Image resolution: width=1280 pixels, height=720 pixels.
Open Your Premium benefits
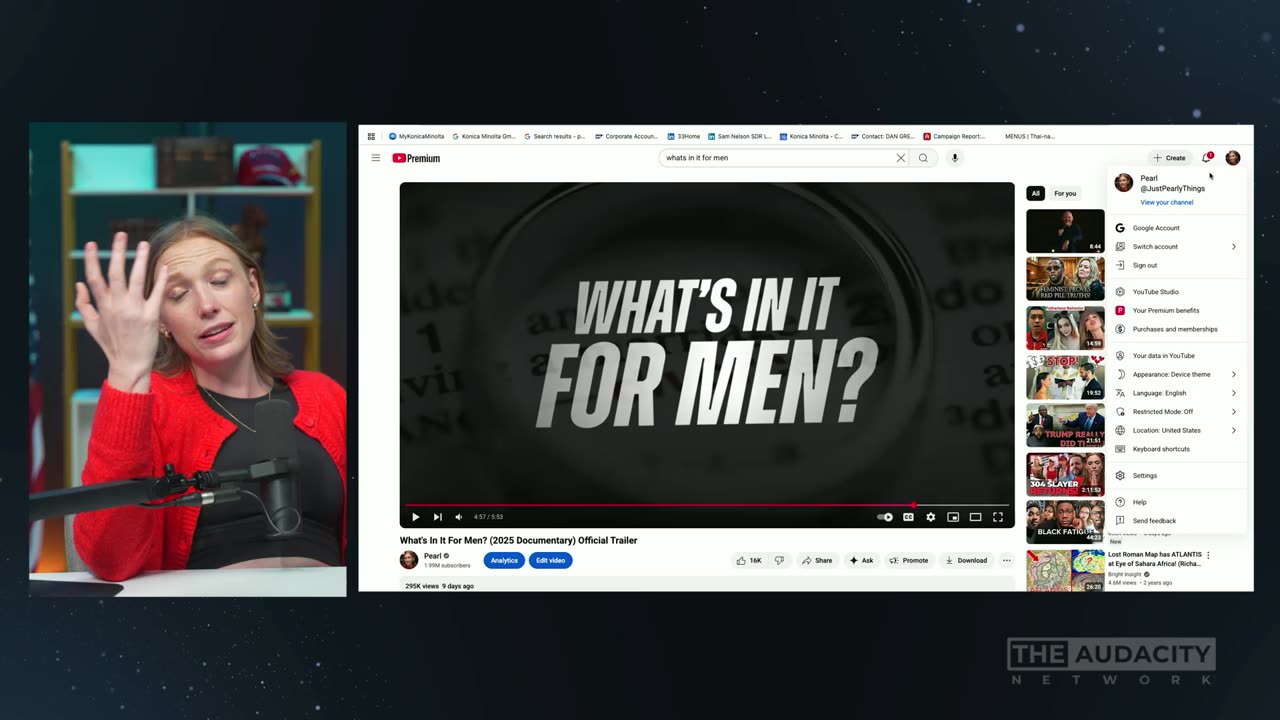tap(1178, 310)
